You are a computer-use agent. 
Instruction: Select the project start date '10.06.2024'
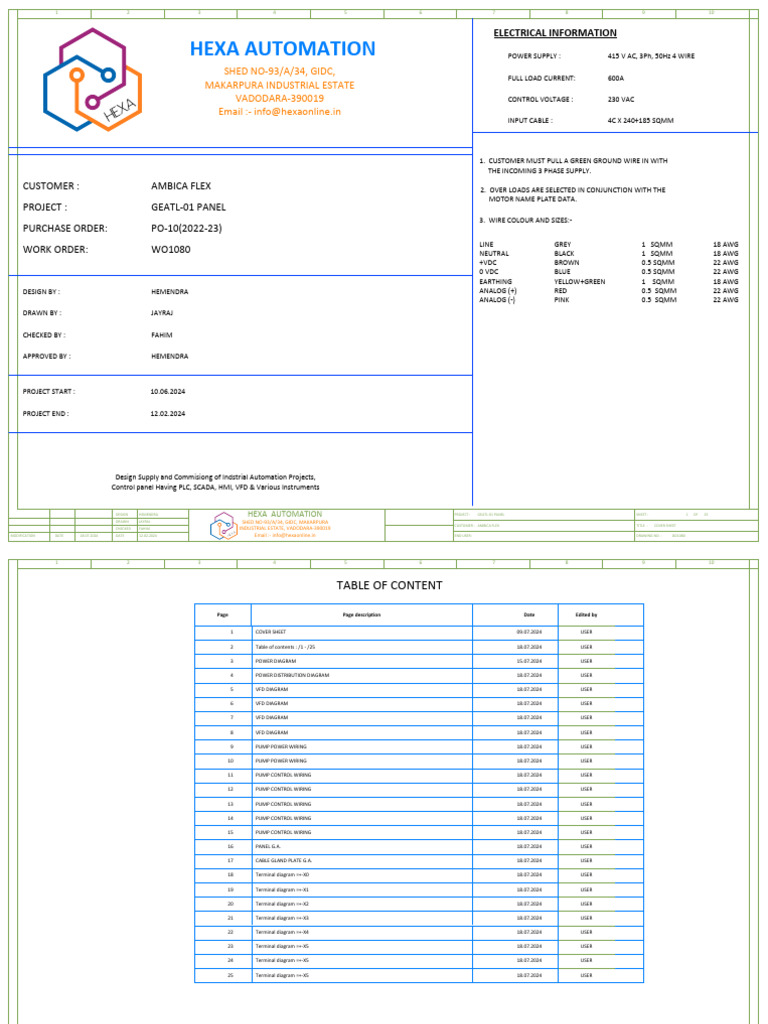[x=168, y=392]
